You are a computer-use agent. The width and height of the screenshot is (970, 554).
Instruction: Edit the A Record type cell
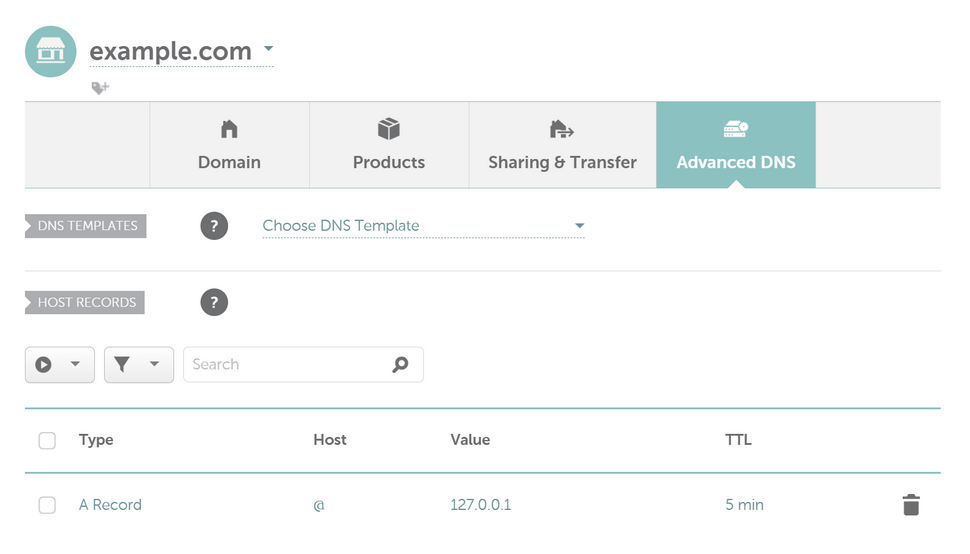point(110,505)
